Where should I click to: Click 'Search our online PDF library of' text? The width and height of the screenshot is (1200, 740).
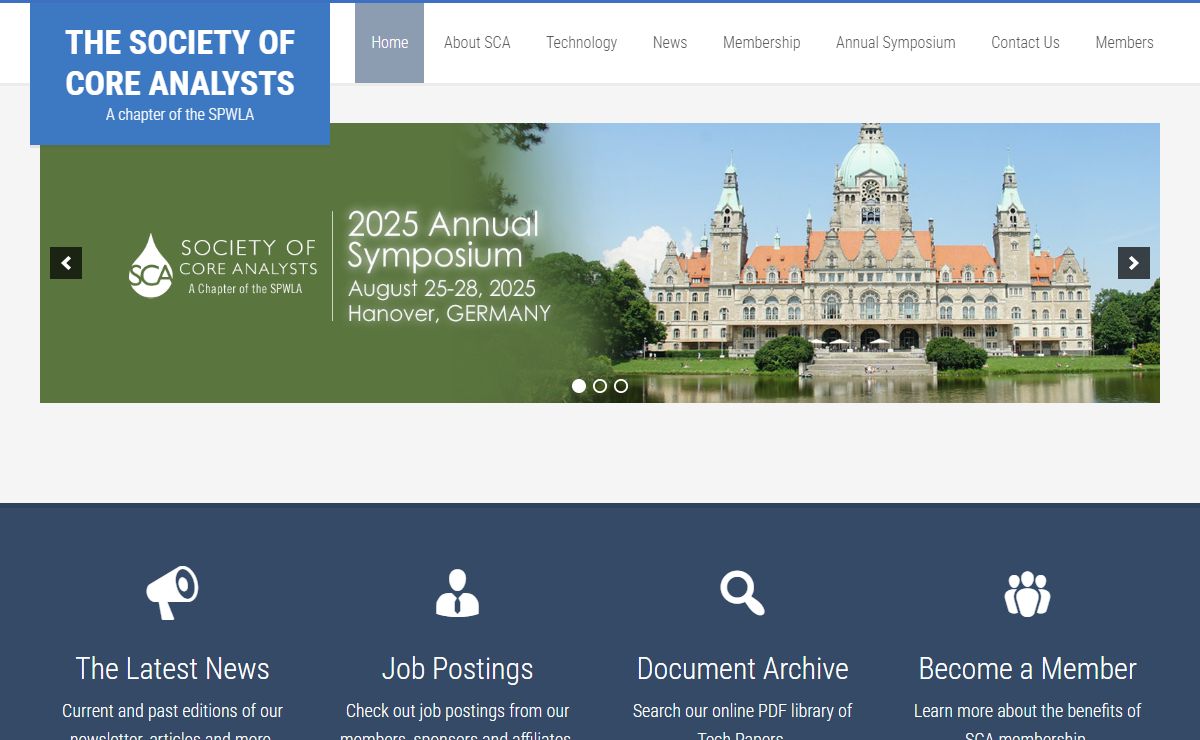click(x=742, y=711)
